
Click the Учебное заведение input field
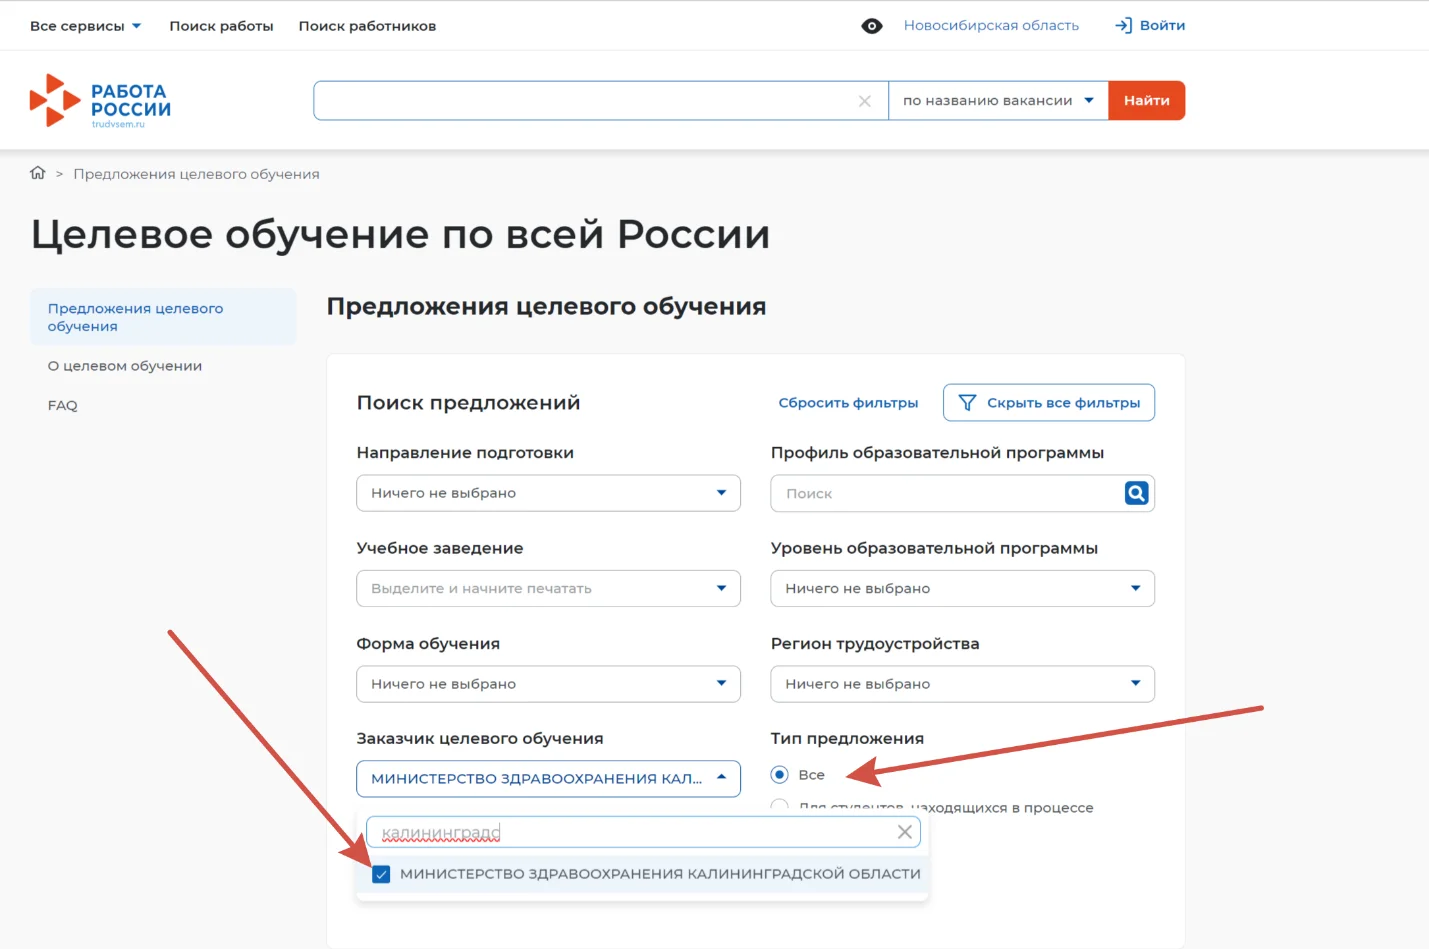pos(535,589)
